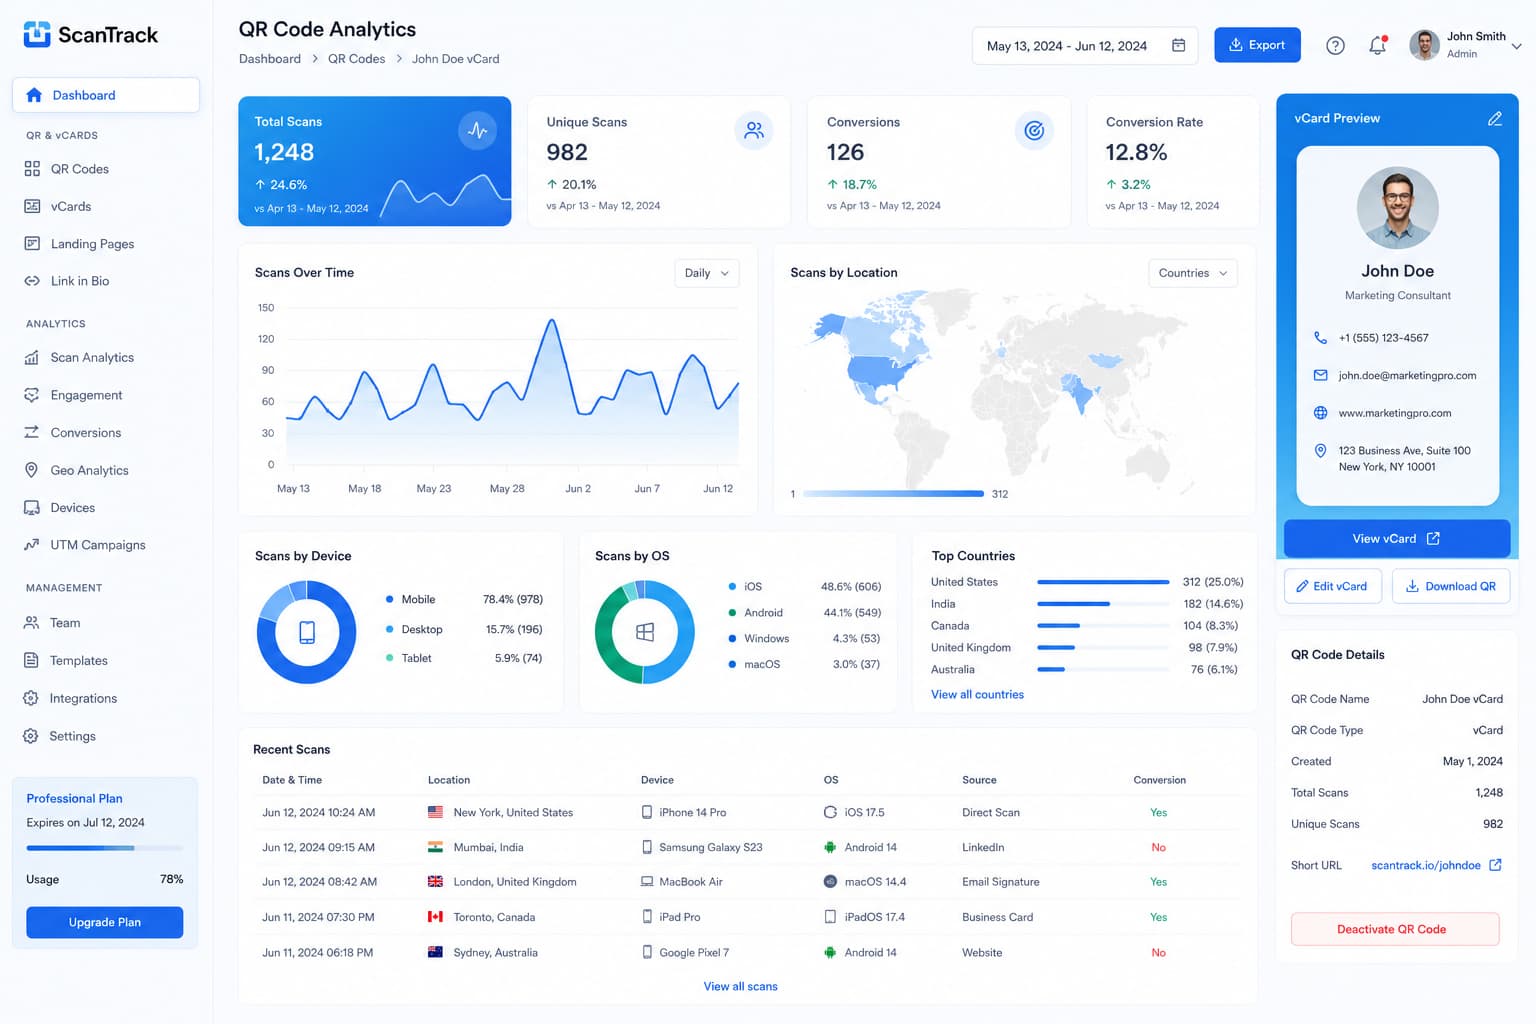Click the pulse icon on Total Scans card

[478, 130]
